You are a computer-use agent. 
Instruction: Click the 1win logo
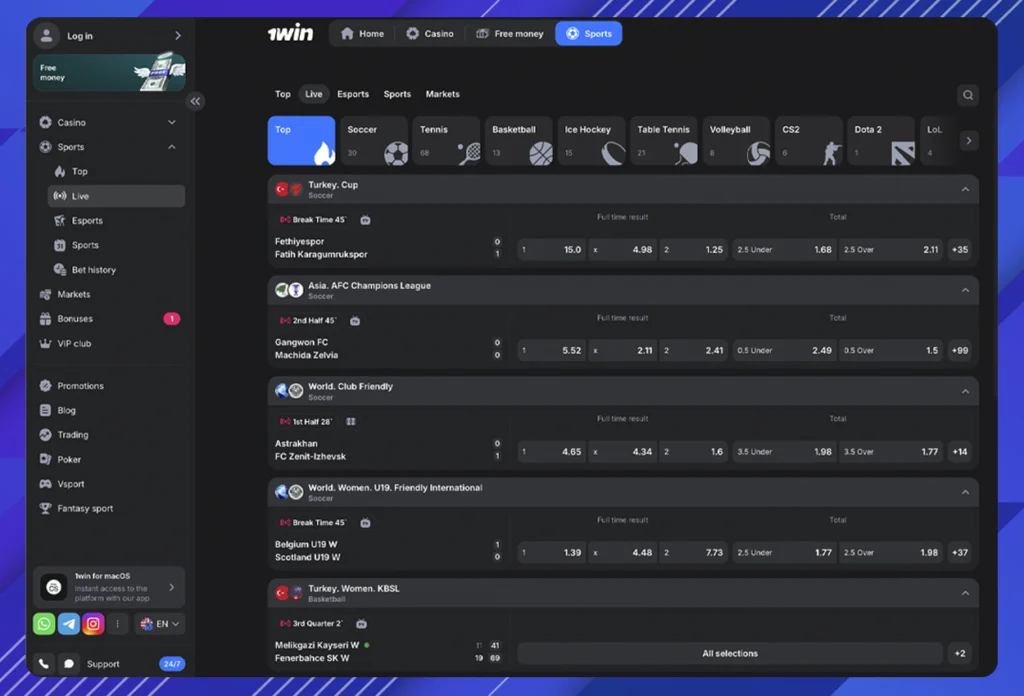(x=291, y=33)
